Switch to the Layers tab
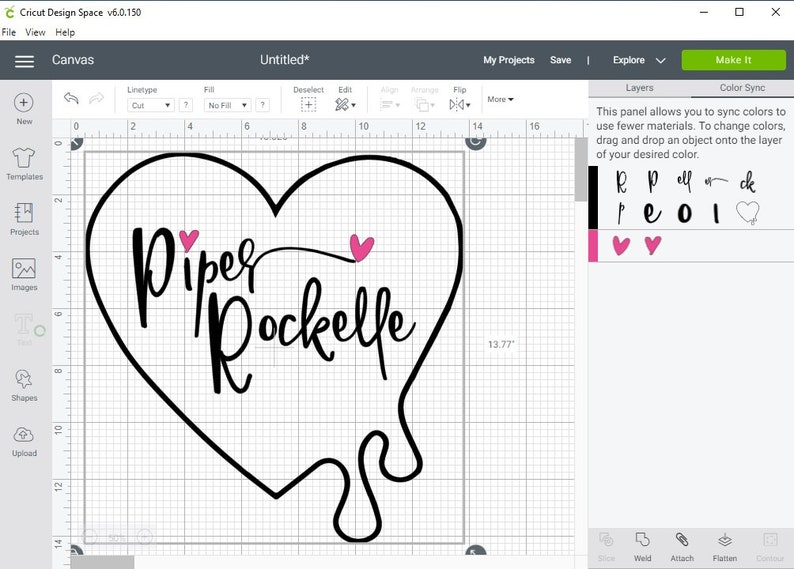 click(x=639, y=88)
